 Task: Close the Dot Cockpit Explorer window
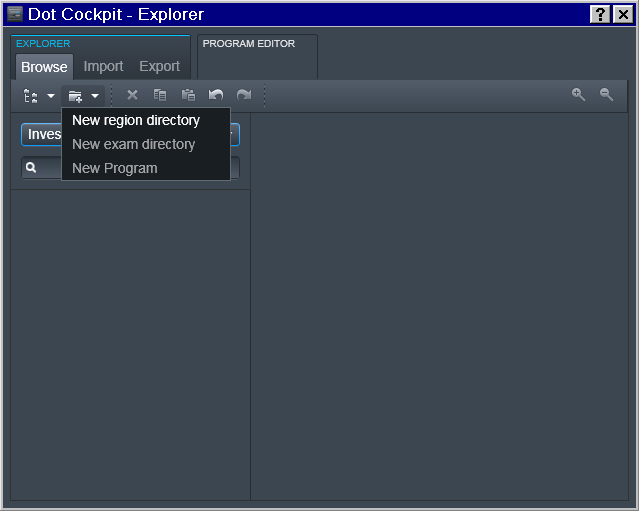(x=624, y=15)
